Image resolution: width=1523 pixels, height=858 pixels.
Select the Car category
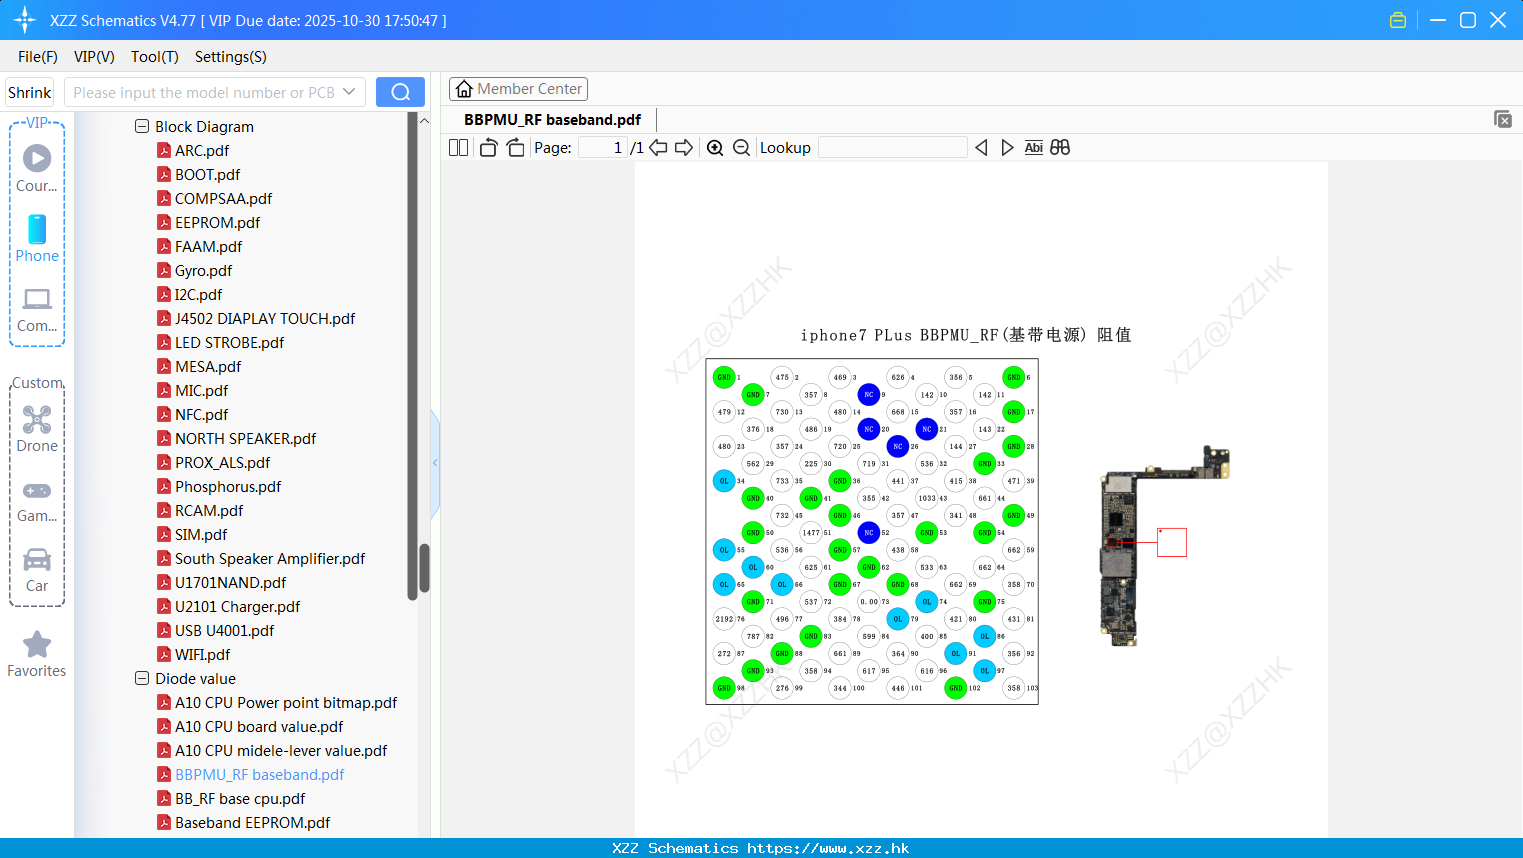coord(37,569)
